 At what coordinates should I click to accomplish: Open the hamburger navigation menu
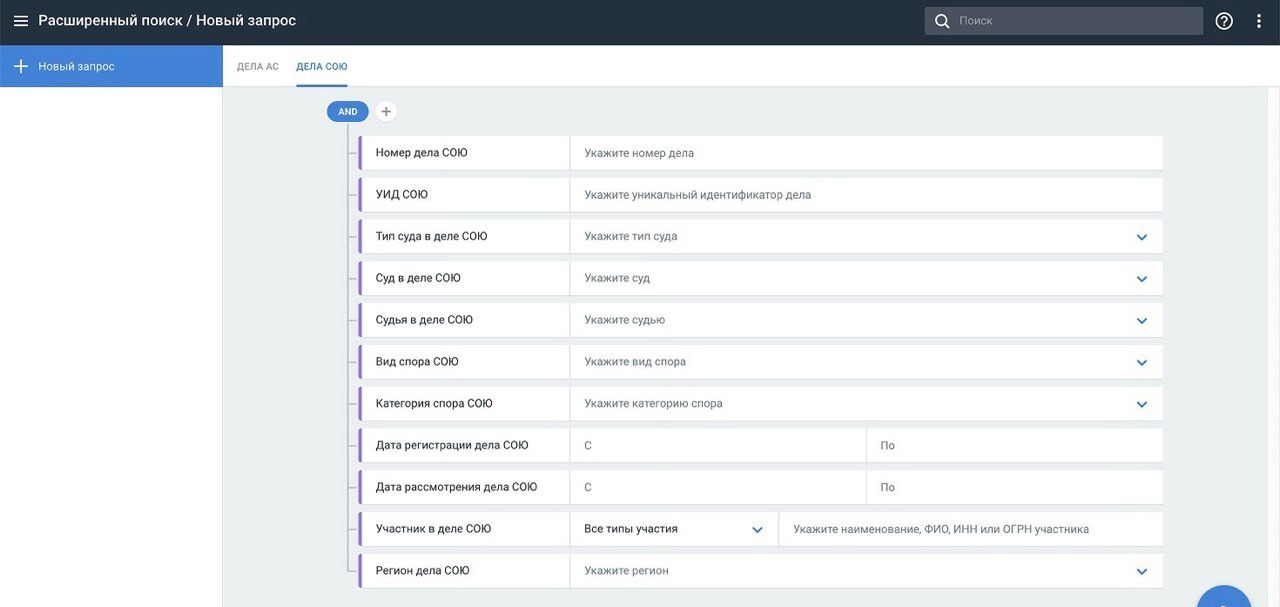[21, 21]
